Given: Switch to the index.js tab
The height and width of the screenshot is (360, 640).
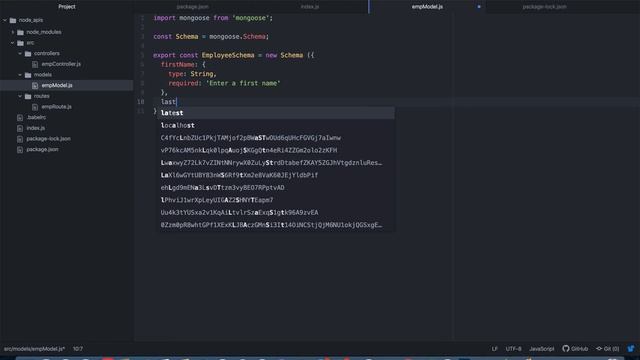Looking at the screenshot, I should coord(310,7).
